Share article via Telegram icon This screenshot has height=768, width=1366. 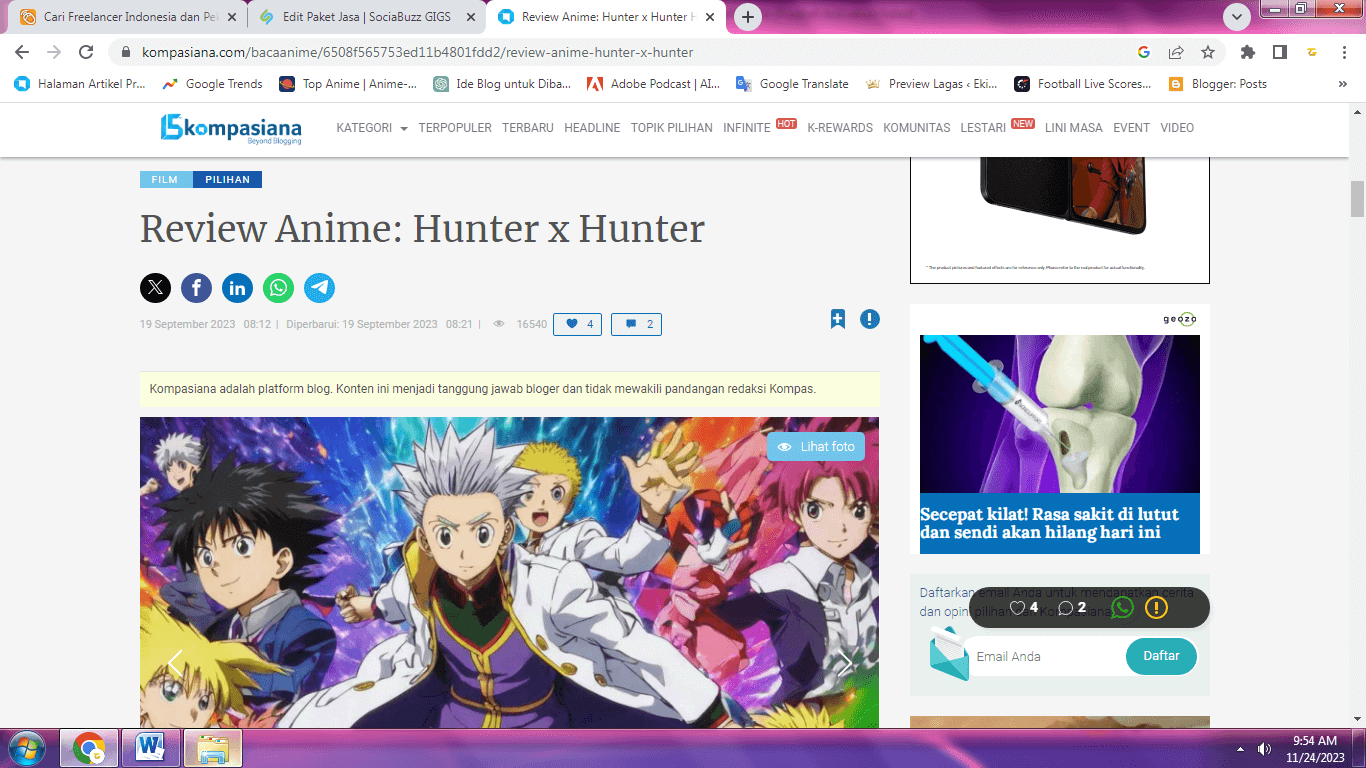coord(319,288)
